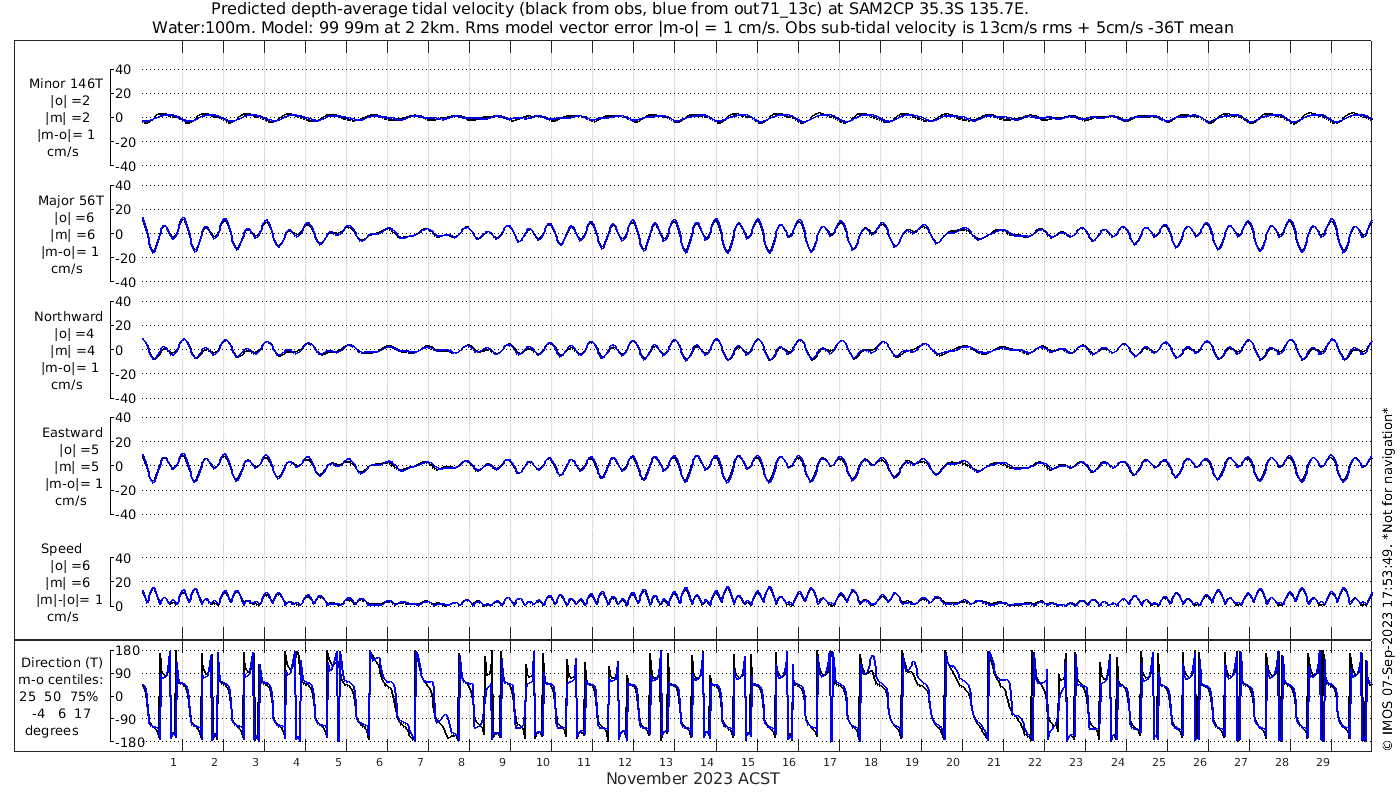Click the 40 tick of the Speed axis

pos(124,558)
